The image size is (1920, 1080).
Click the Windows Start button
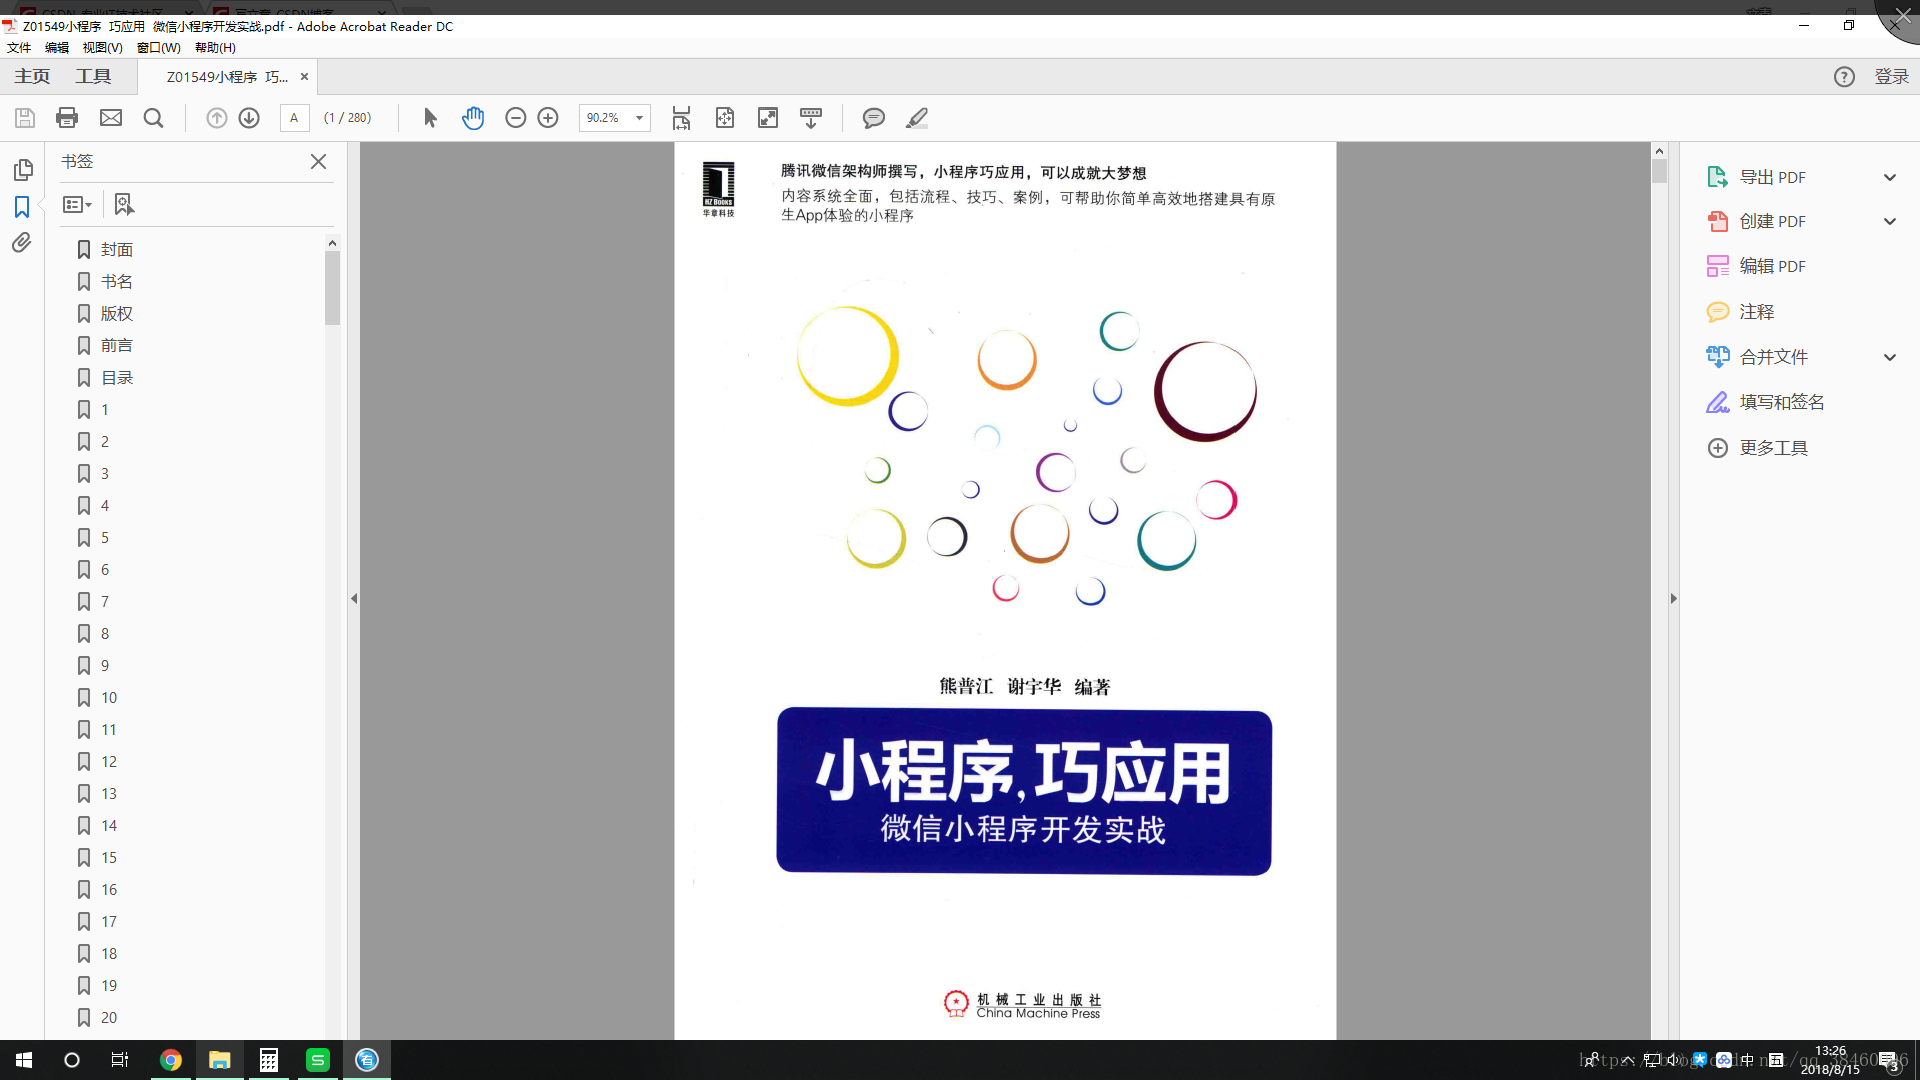(24, 1060)
